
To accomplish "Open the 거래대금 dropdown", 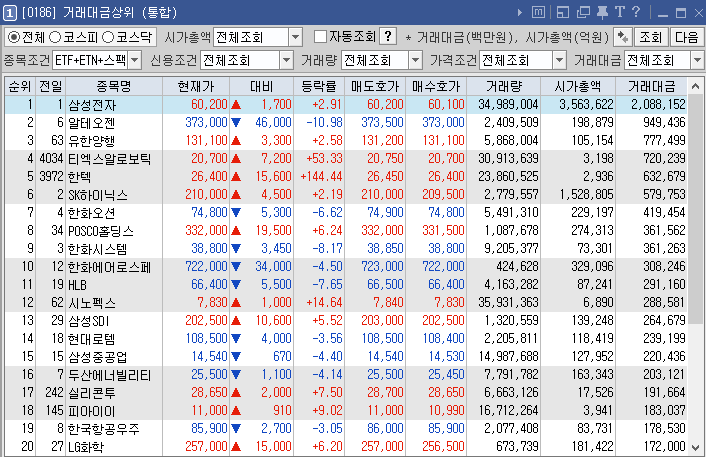I will point(697,60).
